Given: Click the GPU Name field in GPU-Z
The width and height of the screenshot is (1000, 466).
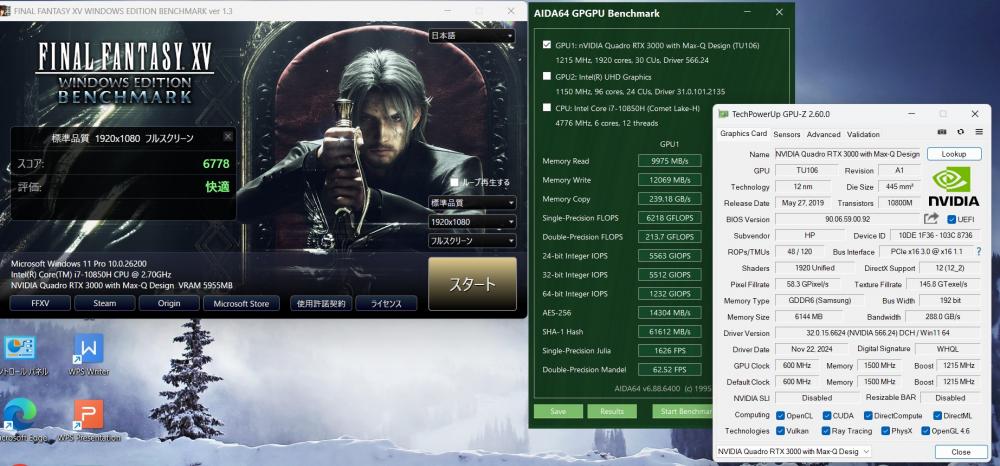Looking at the screenshot, I should click(x=848, y=154).
